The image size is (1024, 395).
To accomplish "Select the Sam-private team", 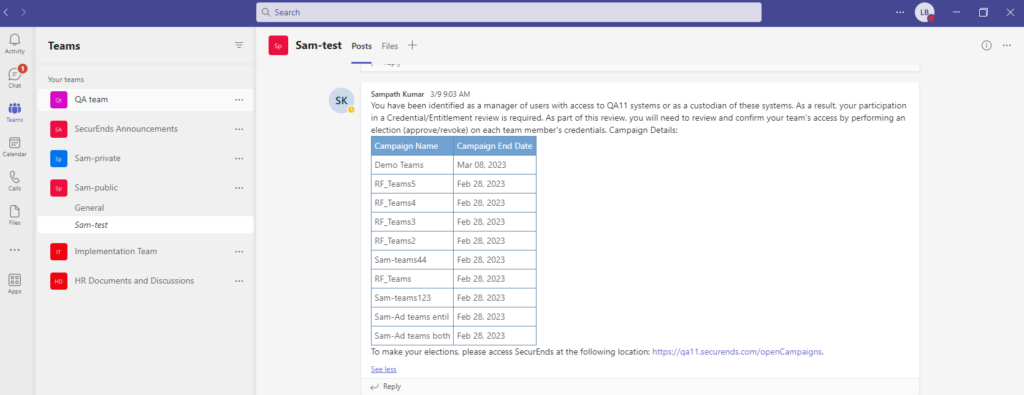I will 146,159.
